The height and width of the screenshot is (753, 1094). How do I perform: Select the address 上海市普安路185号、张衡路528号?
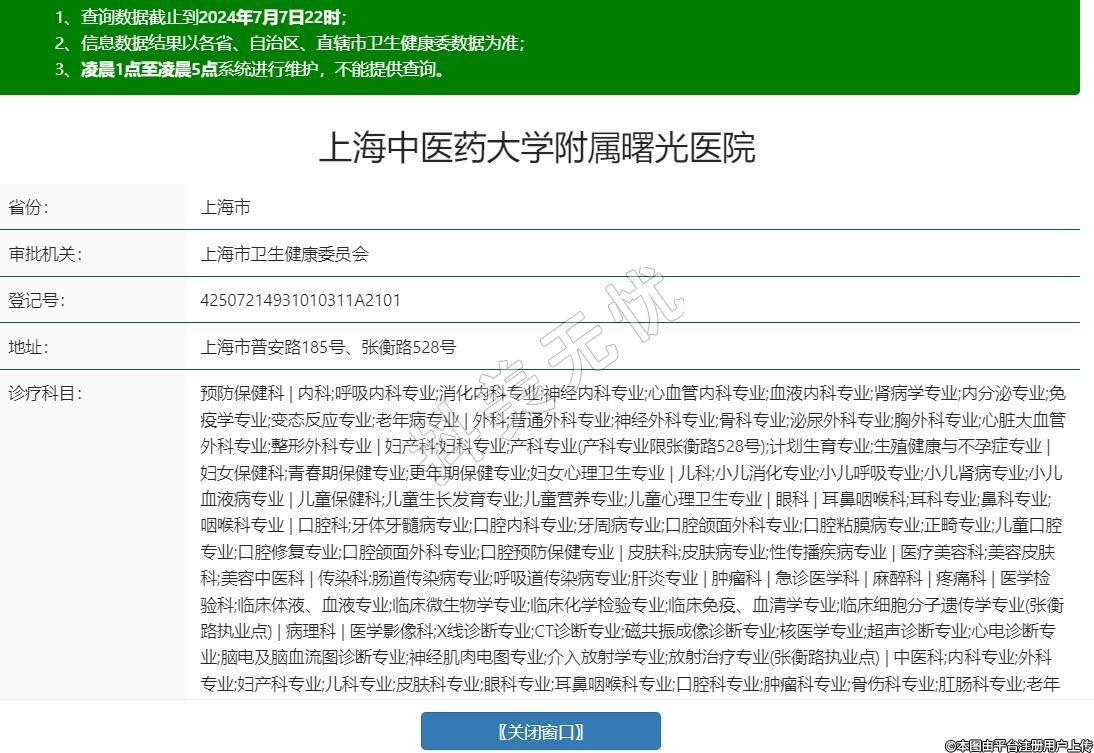(x=328, y=347)
